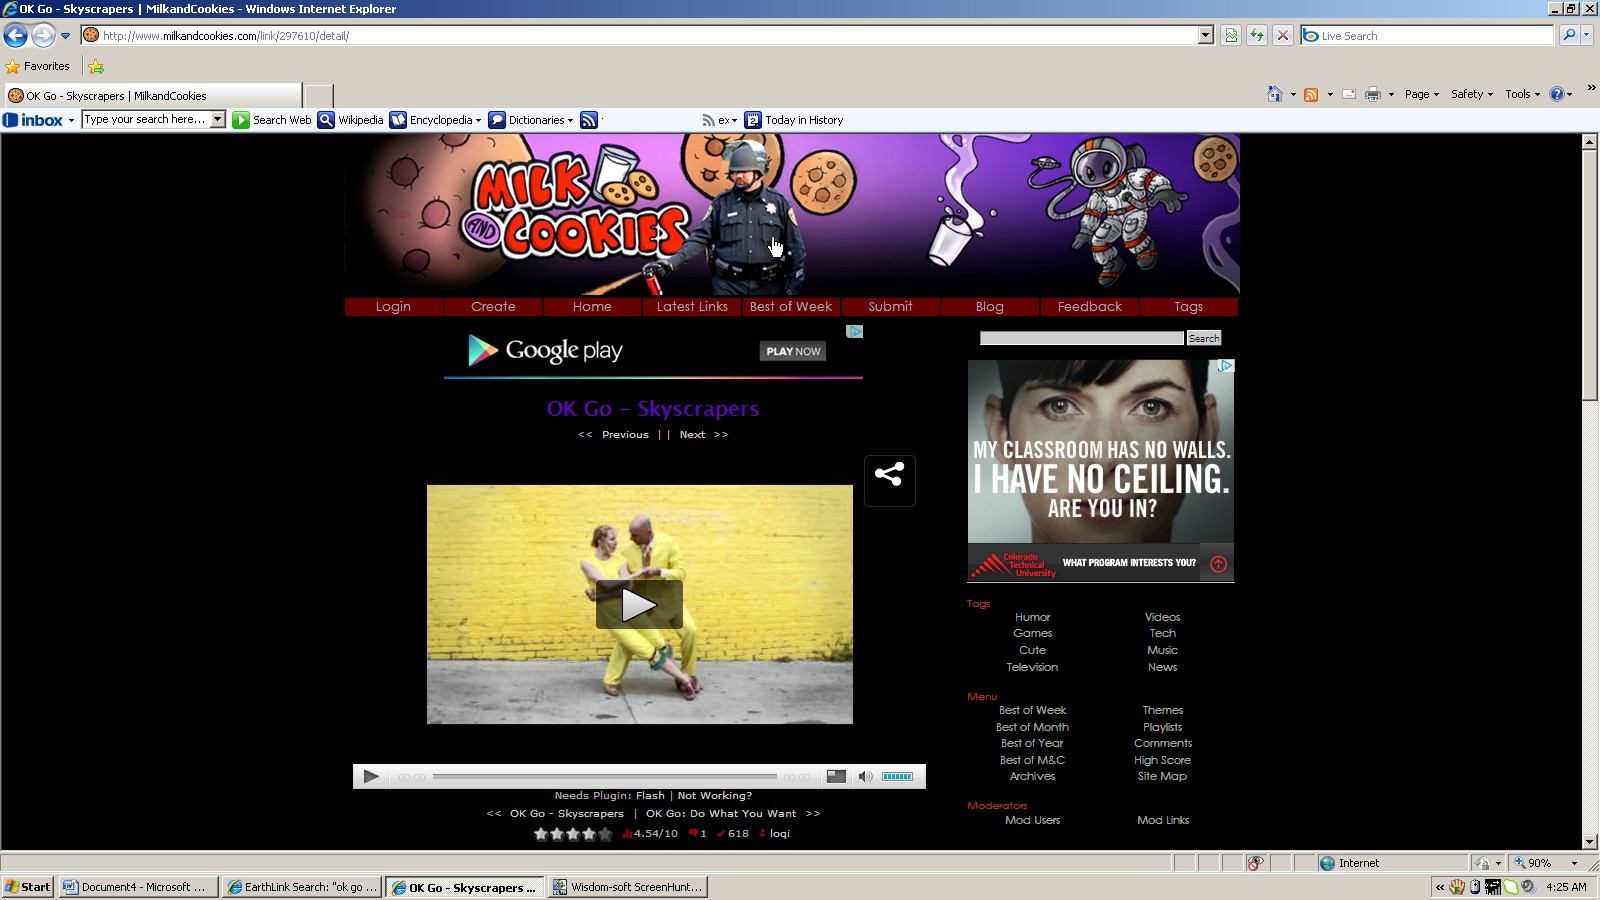Image resolution: width=1600 pixels, height=900 pixels.
Task: Open the Read Mail envelope icon
Action: click(1349, 94)
